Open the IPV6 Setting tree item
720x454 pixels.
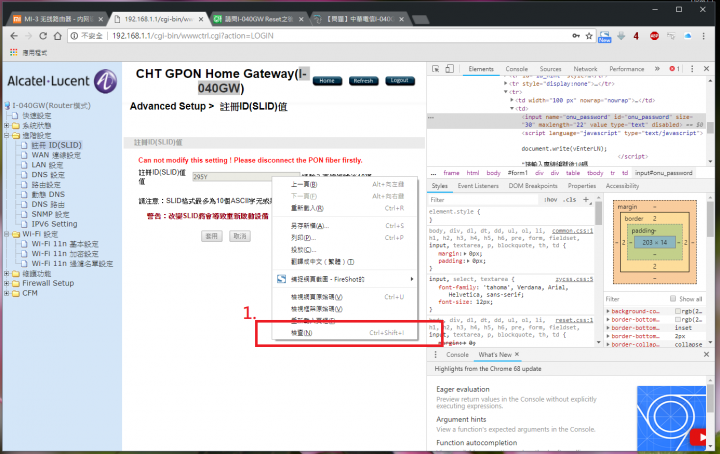pos(54,224)
